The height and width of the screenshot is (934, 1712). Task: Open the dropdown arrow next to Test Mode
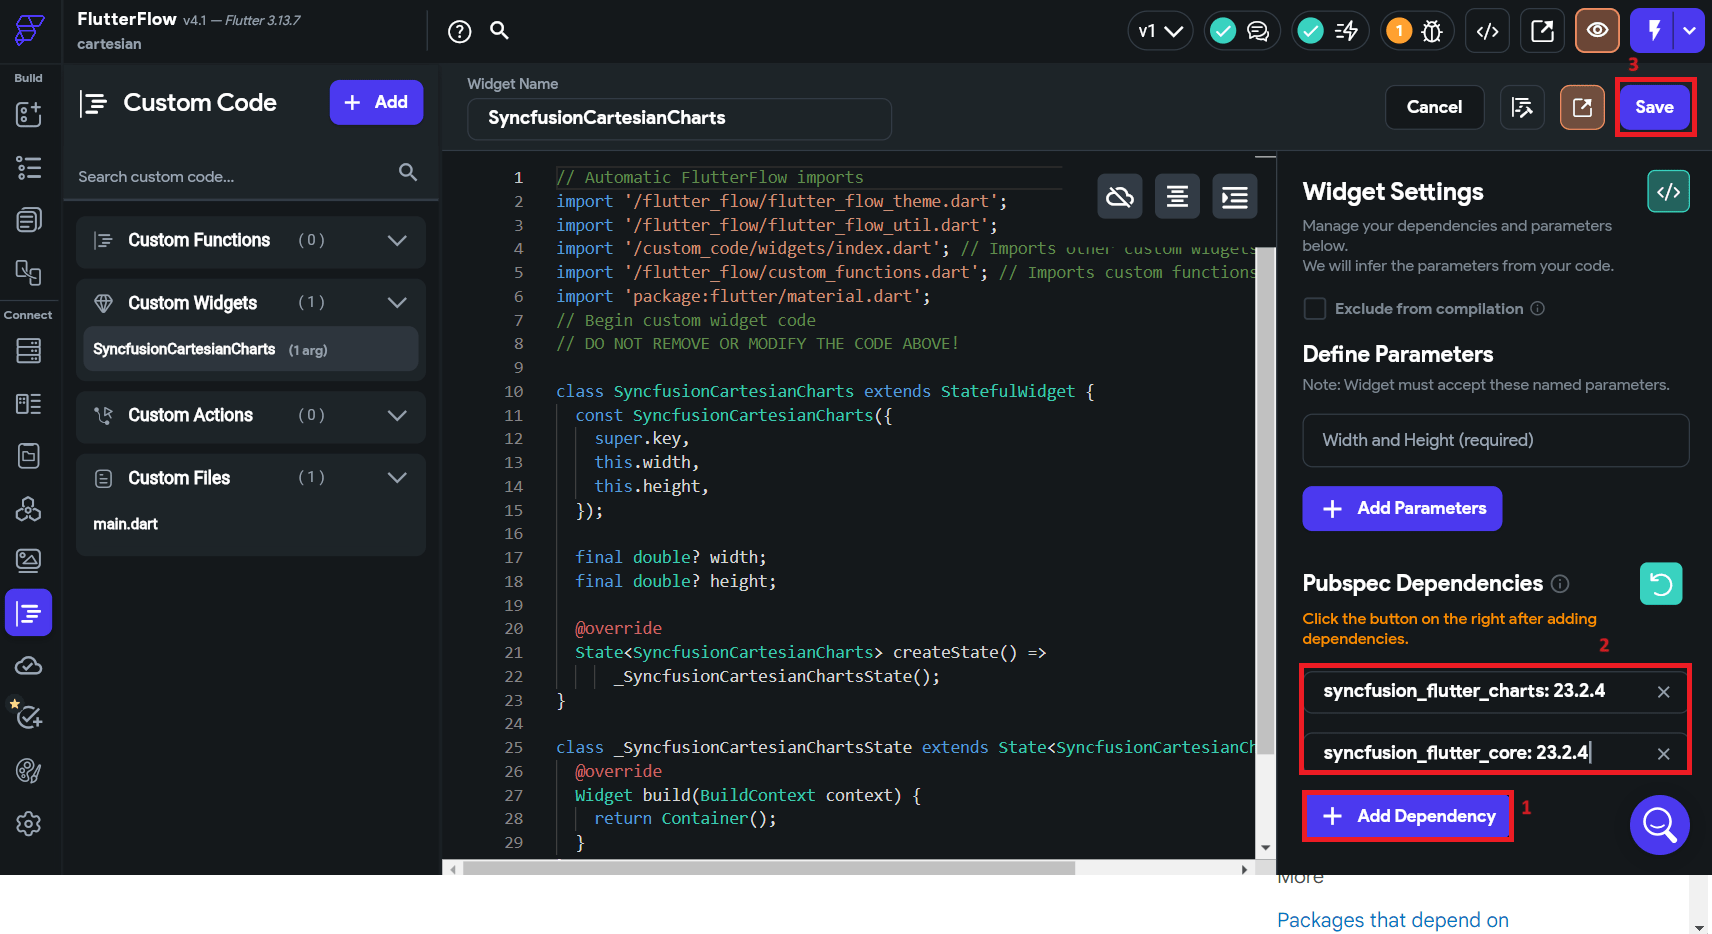click(1690, 31)
